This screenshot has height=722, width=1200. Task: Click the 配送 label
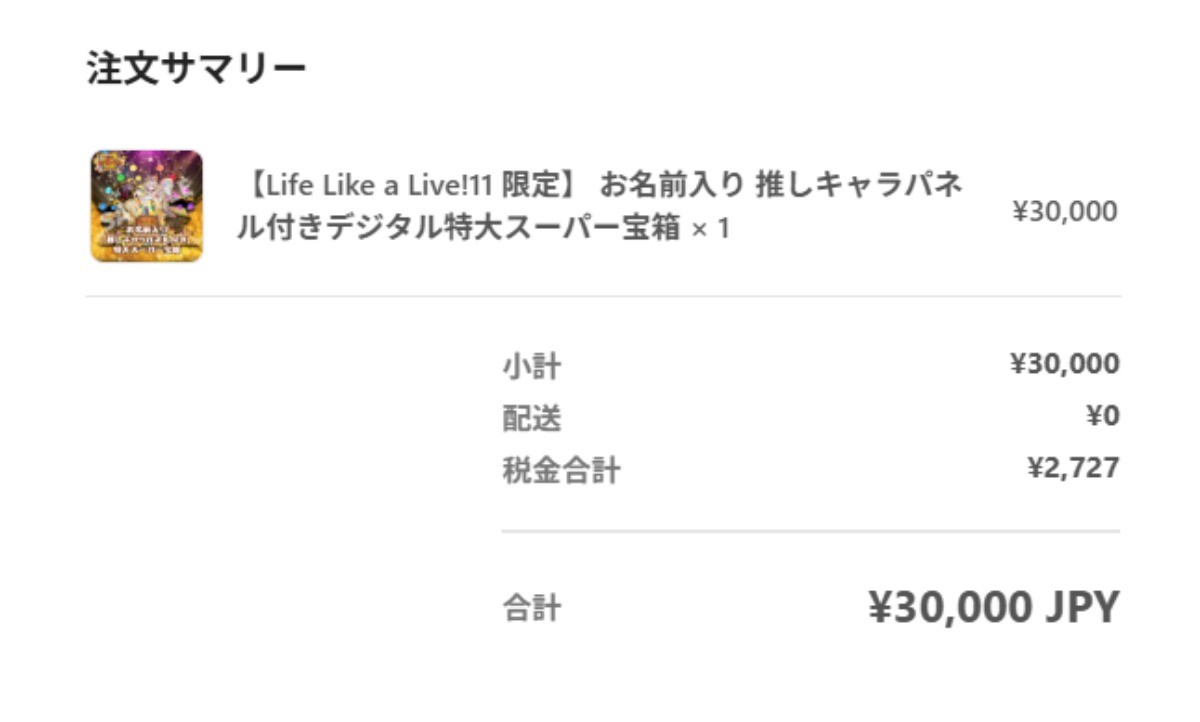pos(531,419)
